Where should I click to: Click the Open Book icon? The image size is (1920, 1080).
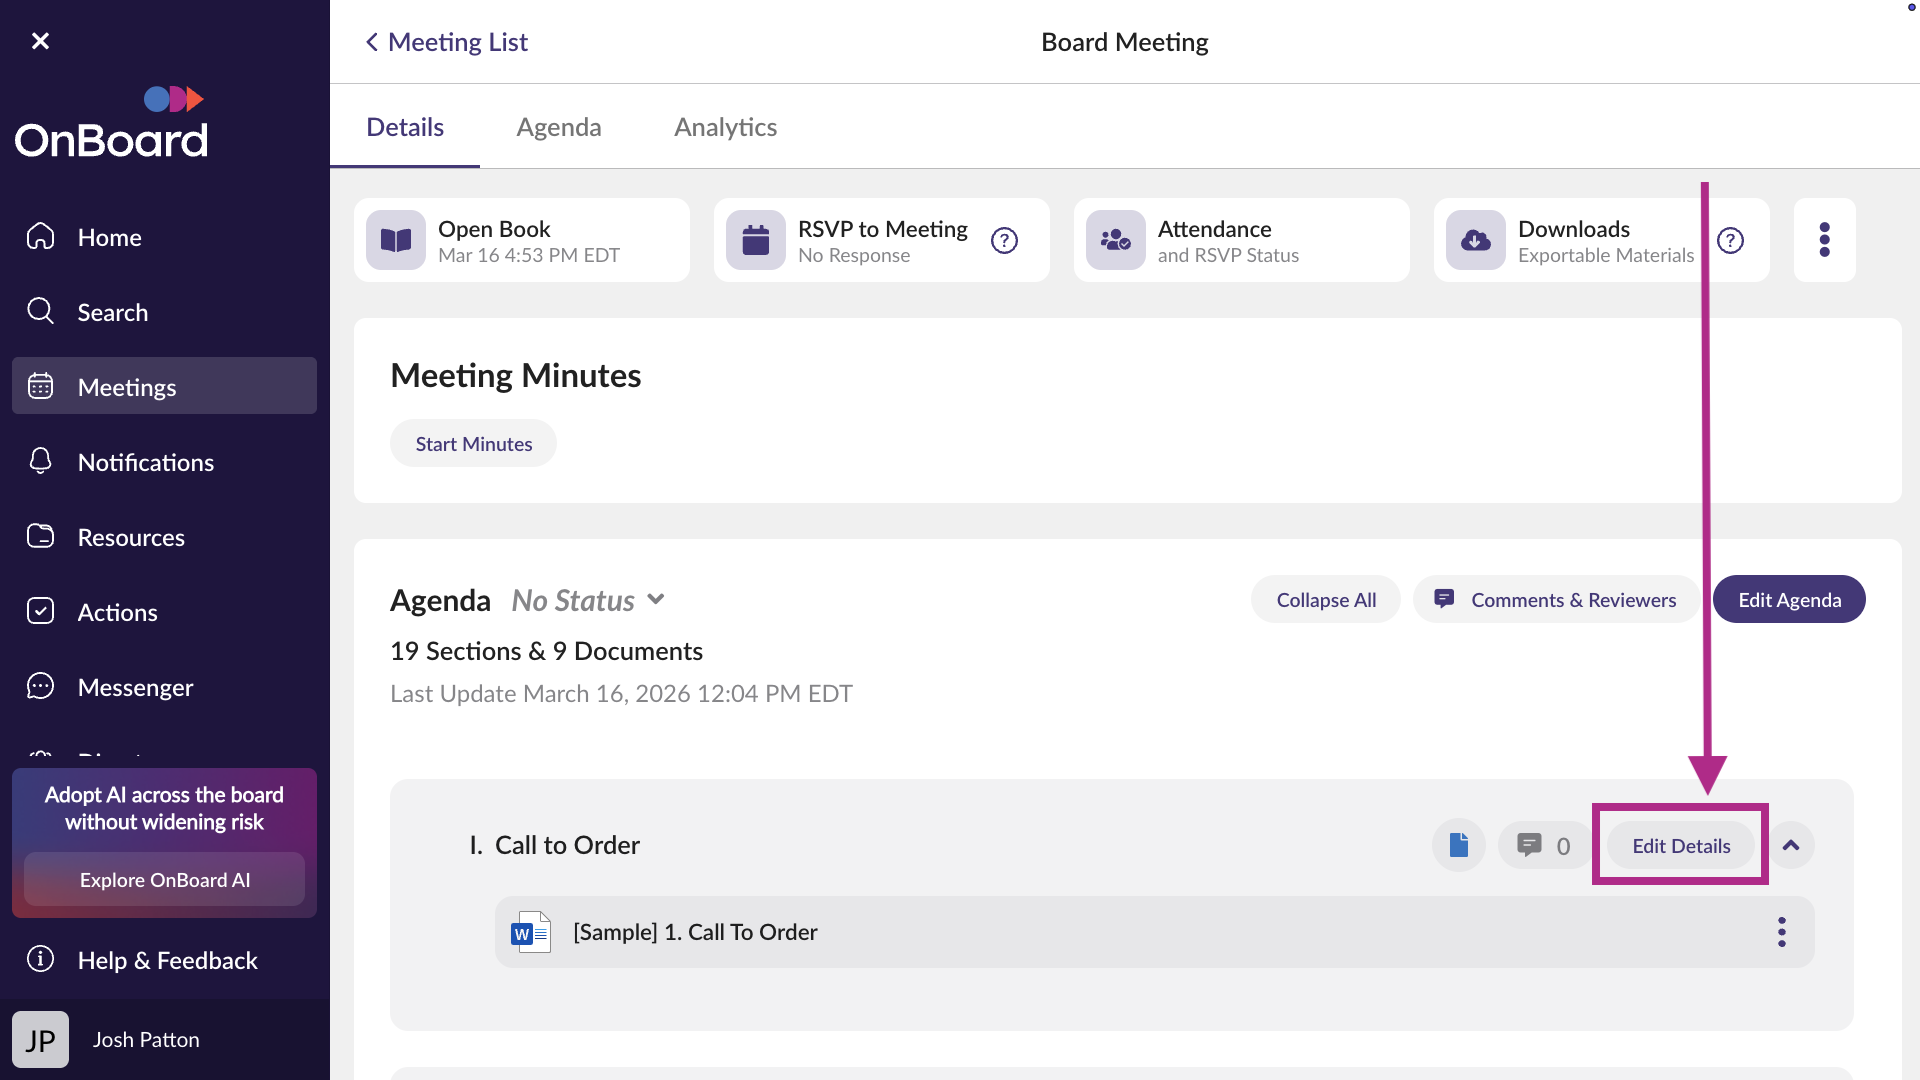click(396, 240)
